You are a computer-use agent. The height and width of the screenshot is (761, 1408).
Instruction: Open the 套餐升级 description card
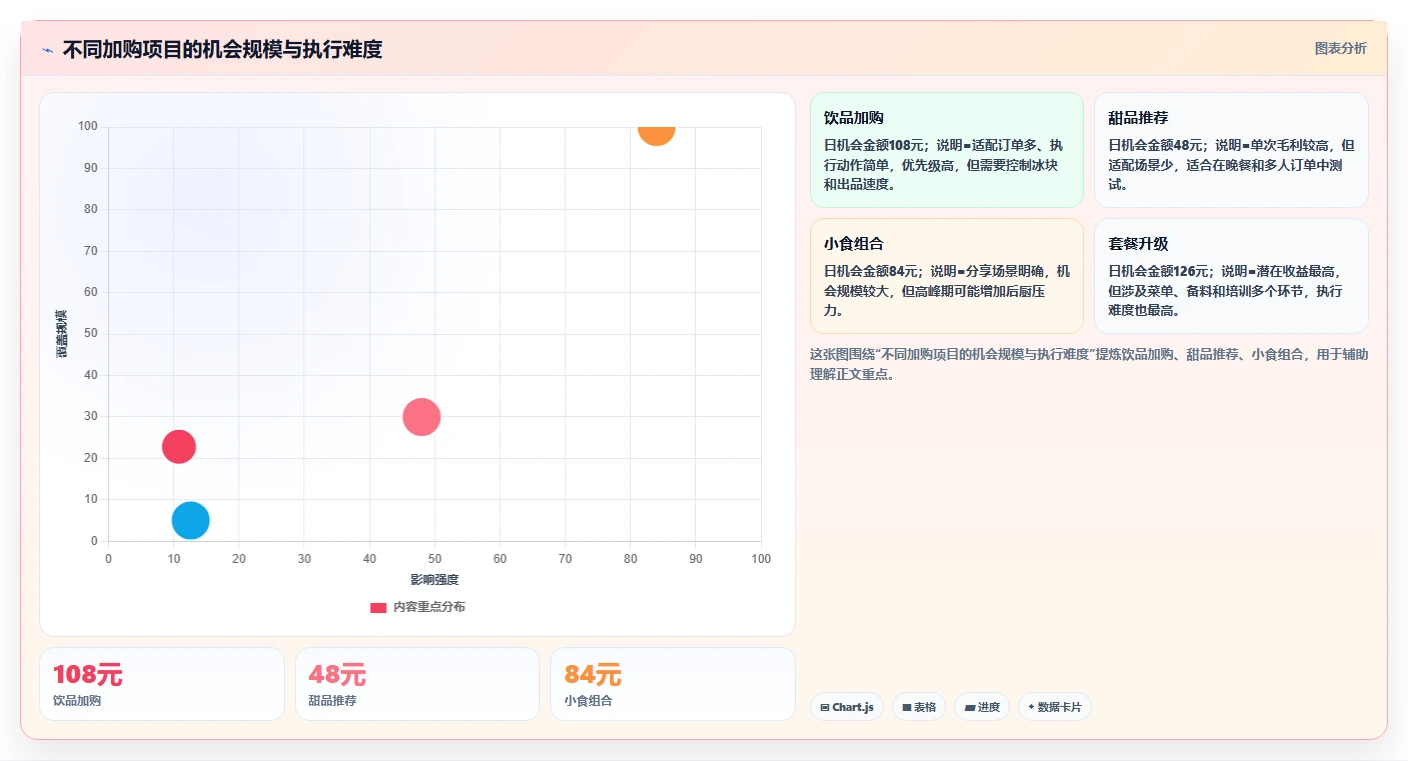(1231, 276)
